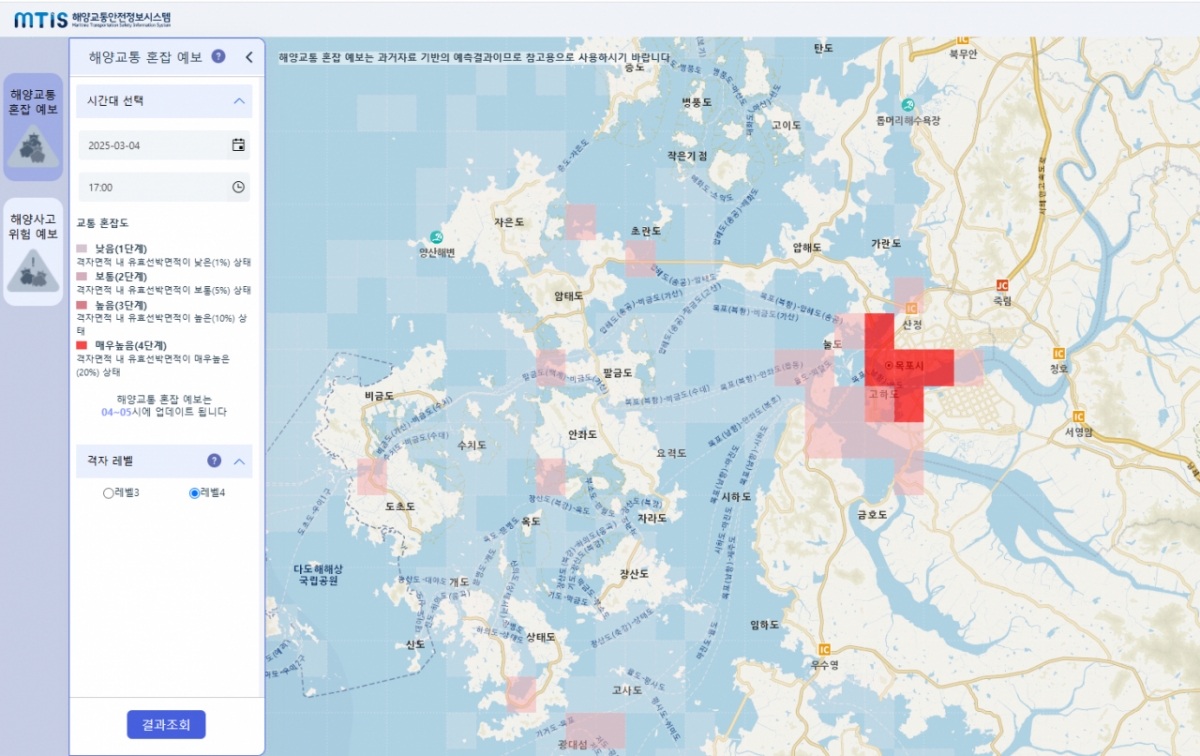Click the 톱머리해수욕장 beach marker icon
1200x756 pixels.
pos(907,105)
